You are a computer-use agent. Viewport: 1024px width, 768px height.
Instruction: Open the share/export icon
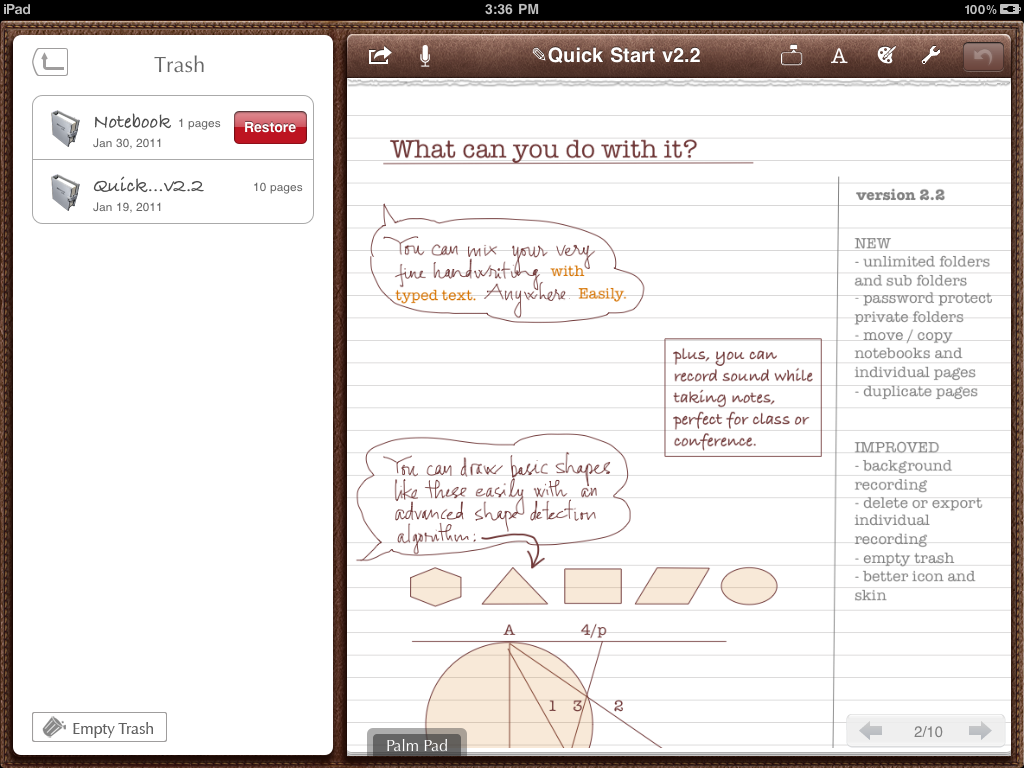click(379, 56)
